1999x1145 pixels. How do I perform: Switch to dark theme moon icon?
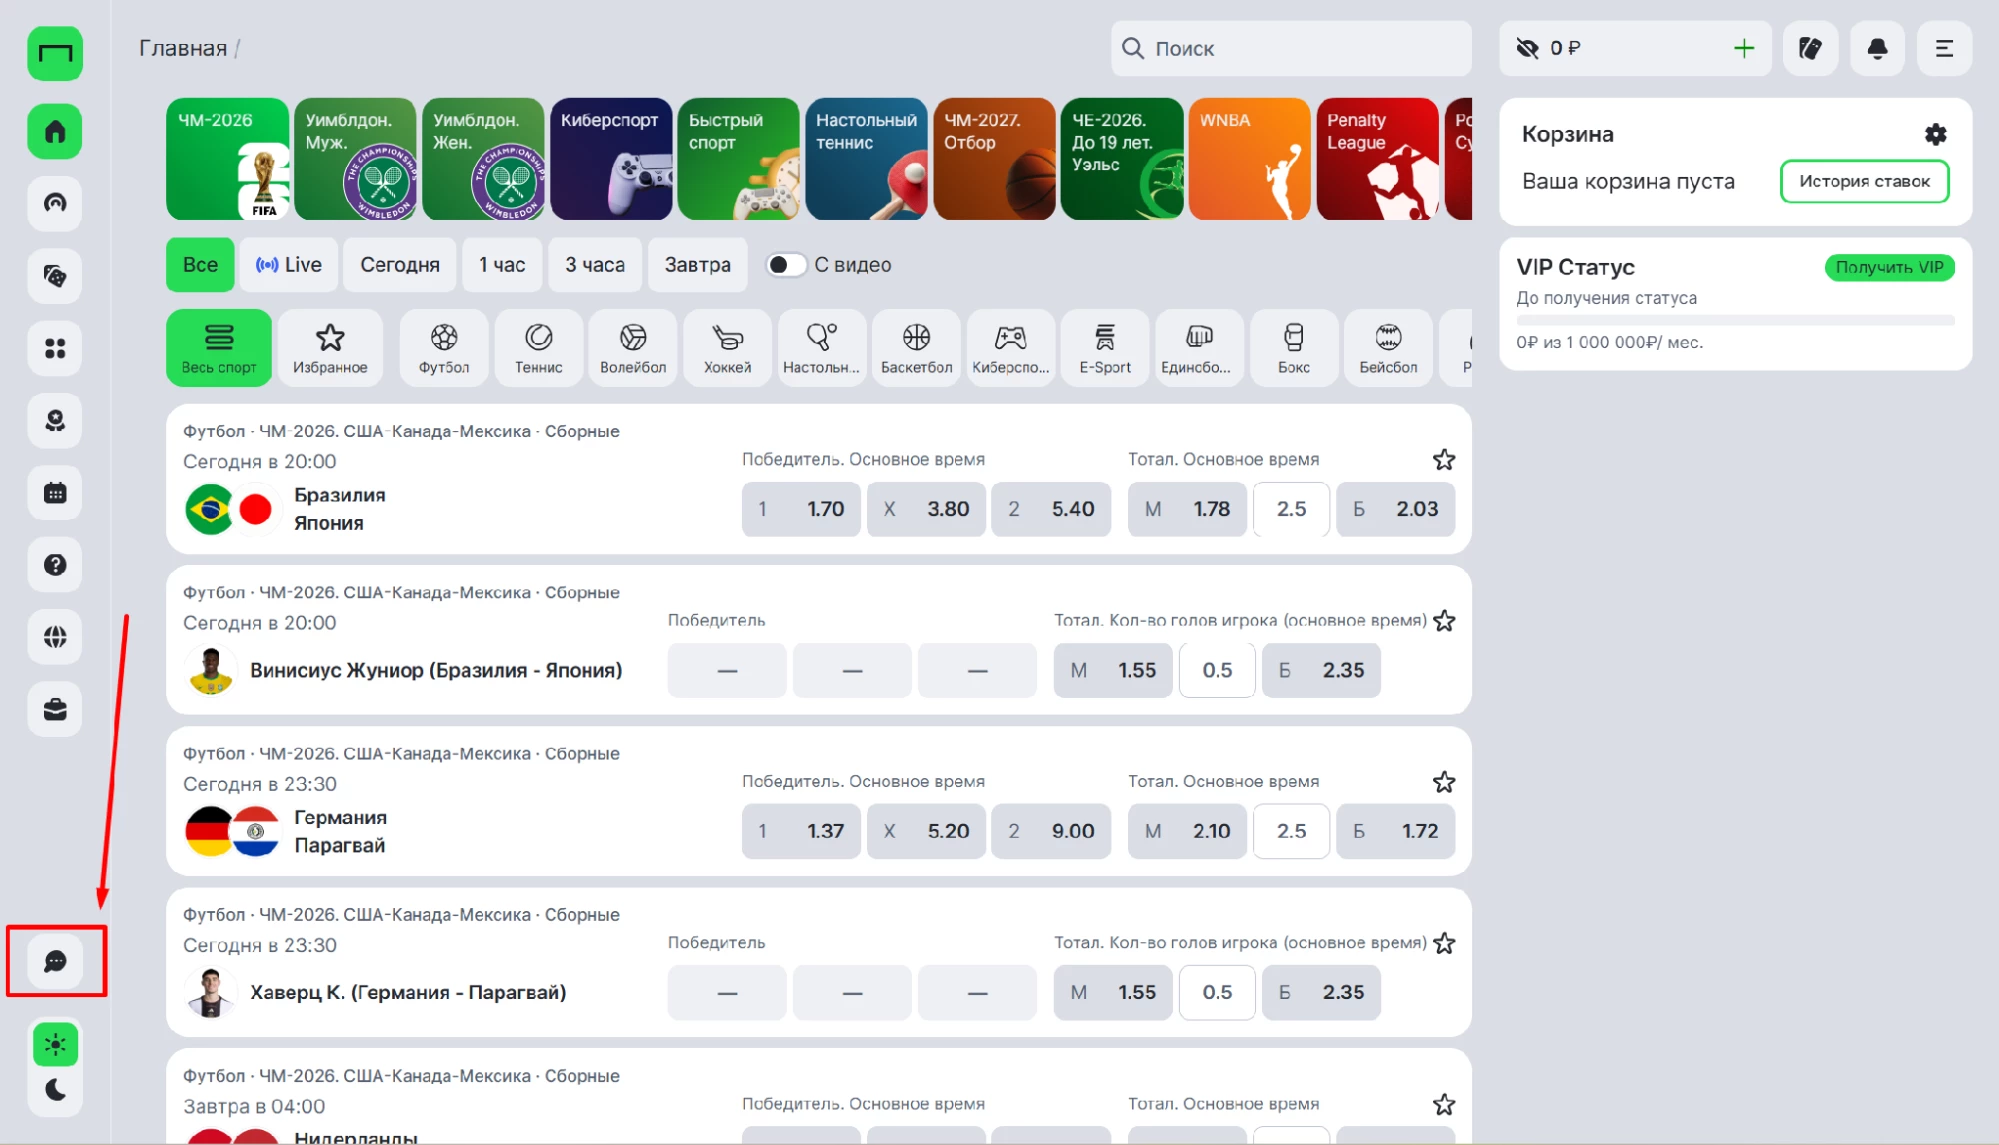coord(55,1089)
